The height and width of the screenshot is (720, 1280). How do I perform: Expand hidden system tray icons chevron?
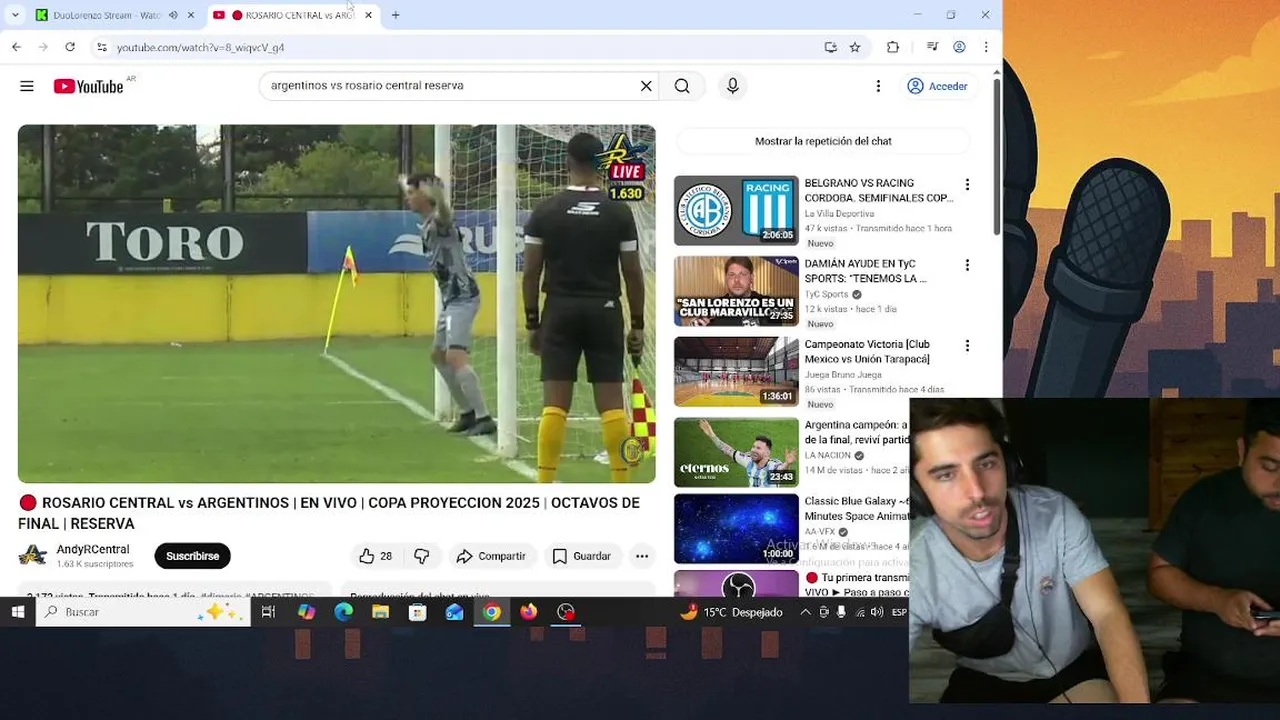(x=805, y=612)
